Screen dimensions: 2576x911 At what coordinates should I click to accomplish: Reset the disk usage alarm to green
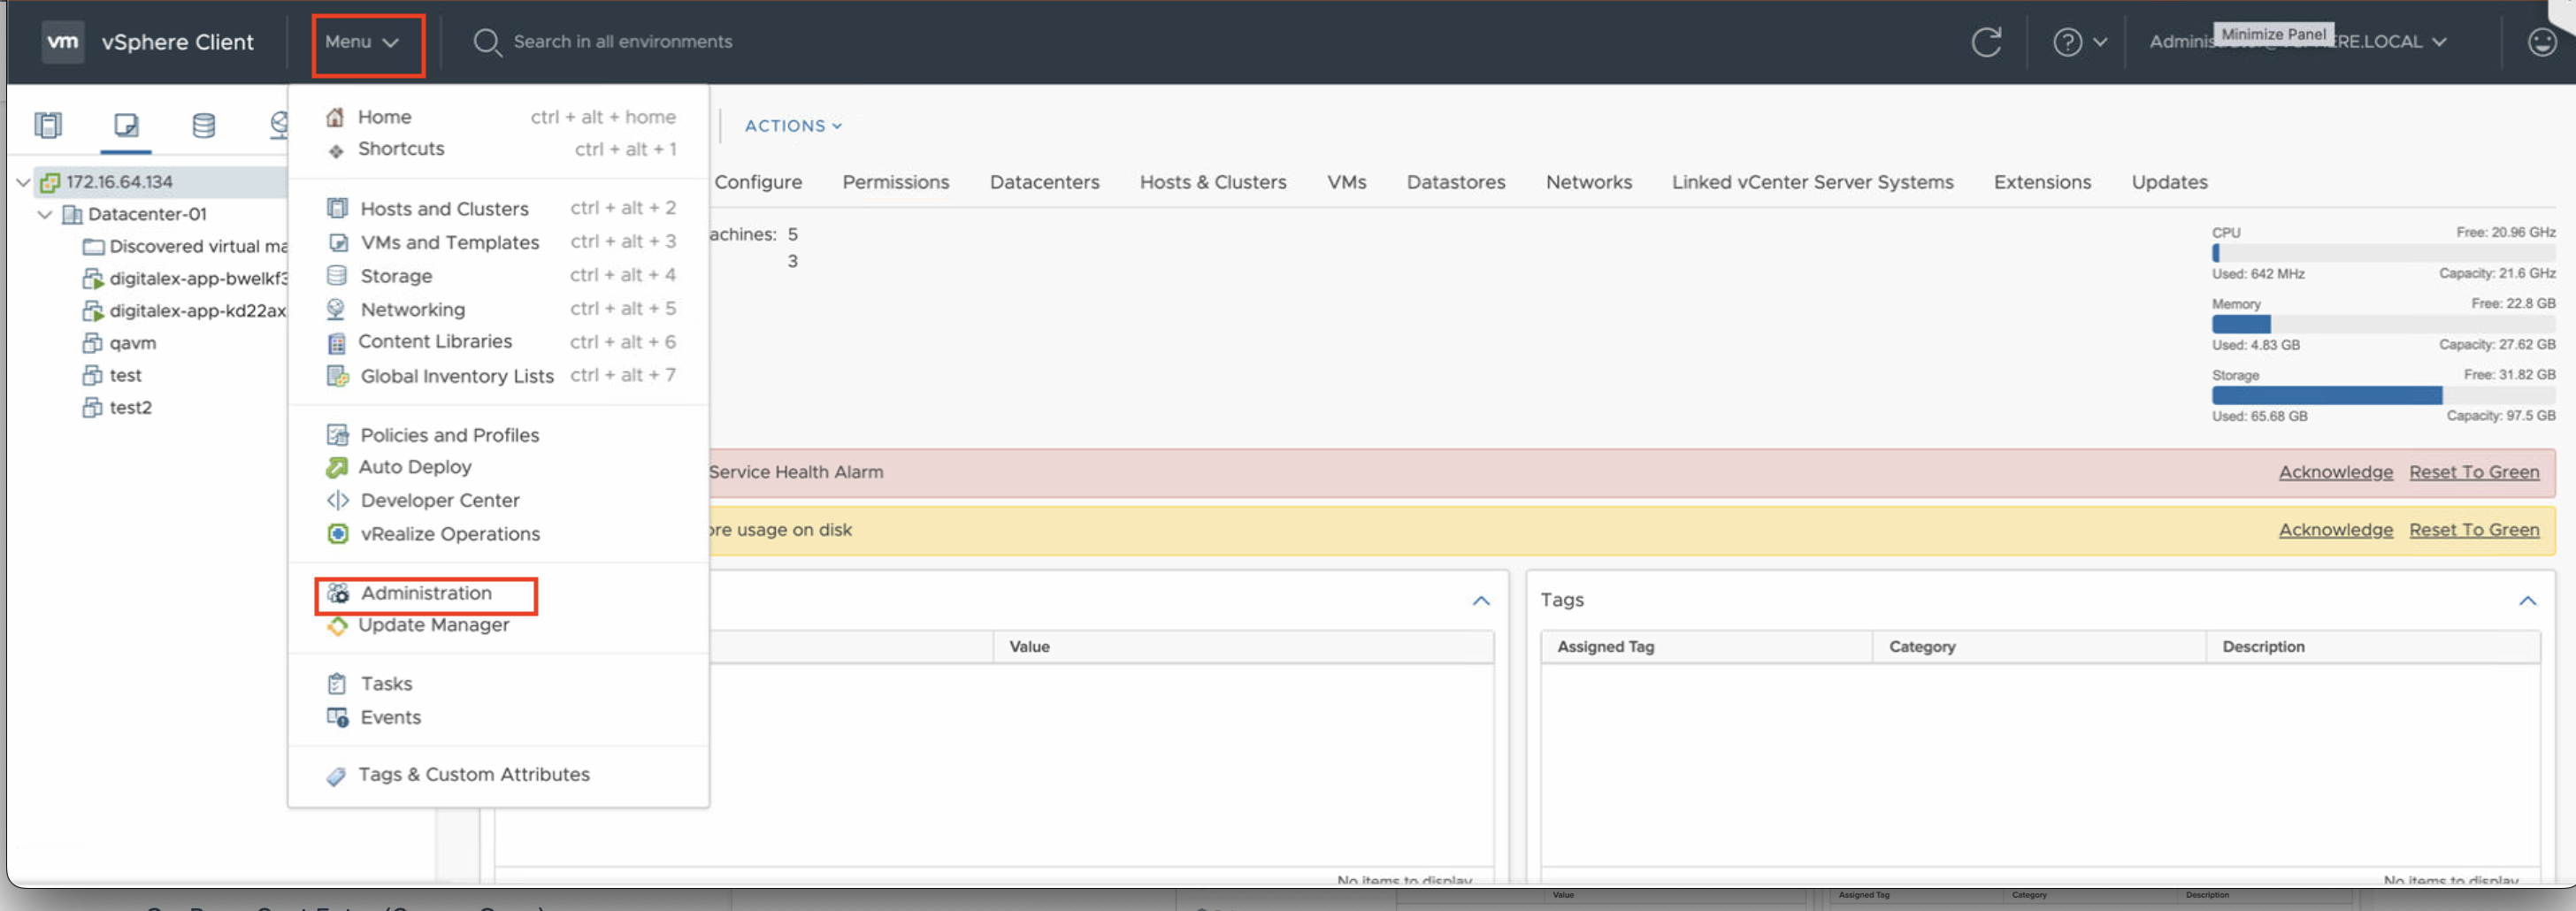pos(2473,530)
